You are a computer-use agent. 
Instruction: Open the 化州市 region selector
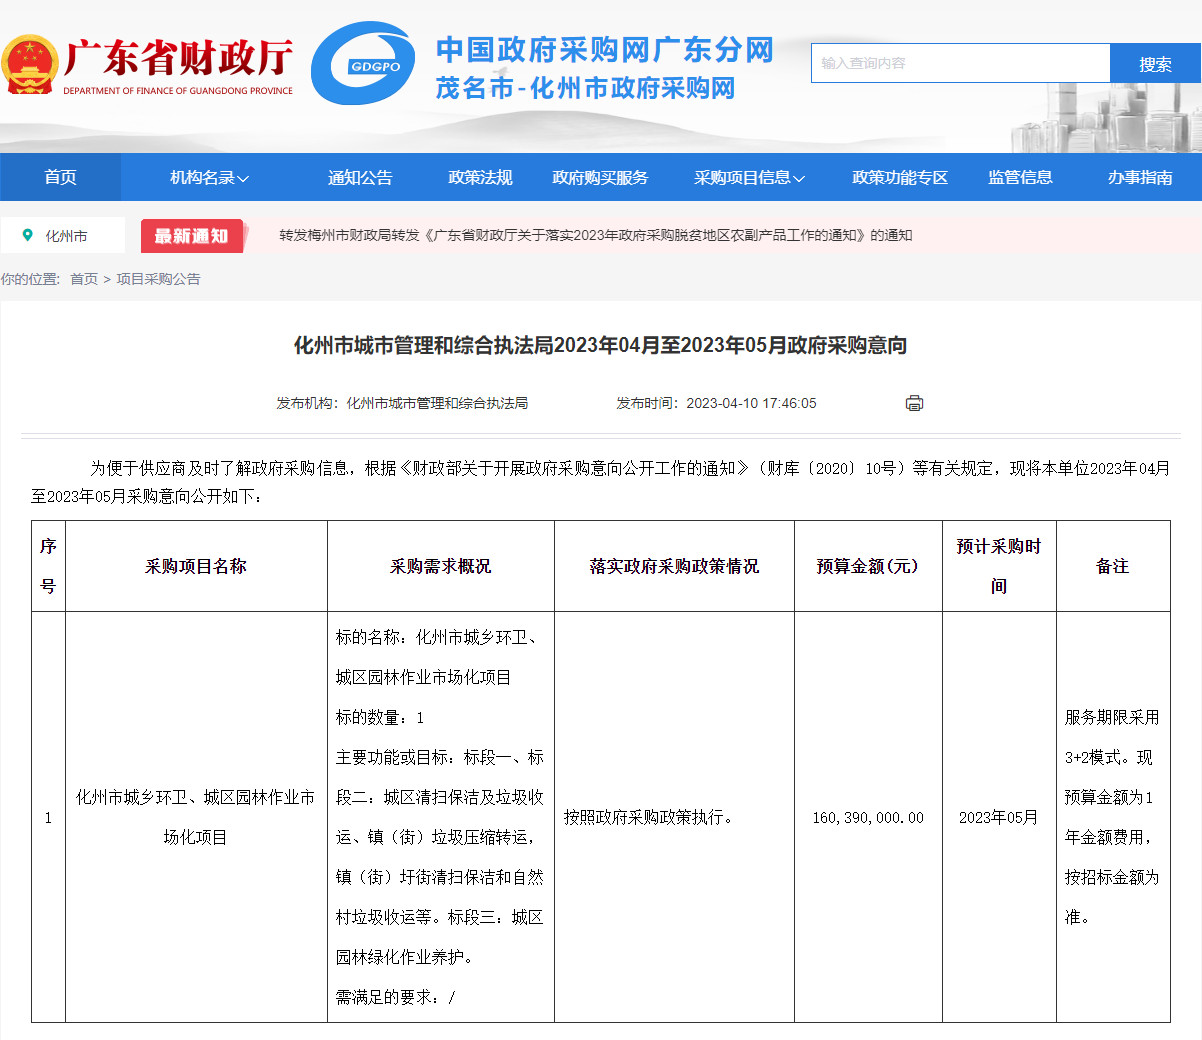[x=66, y=236]
